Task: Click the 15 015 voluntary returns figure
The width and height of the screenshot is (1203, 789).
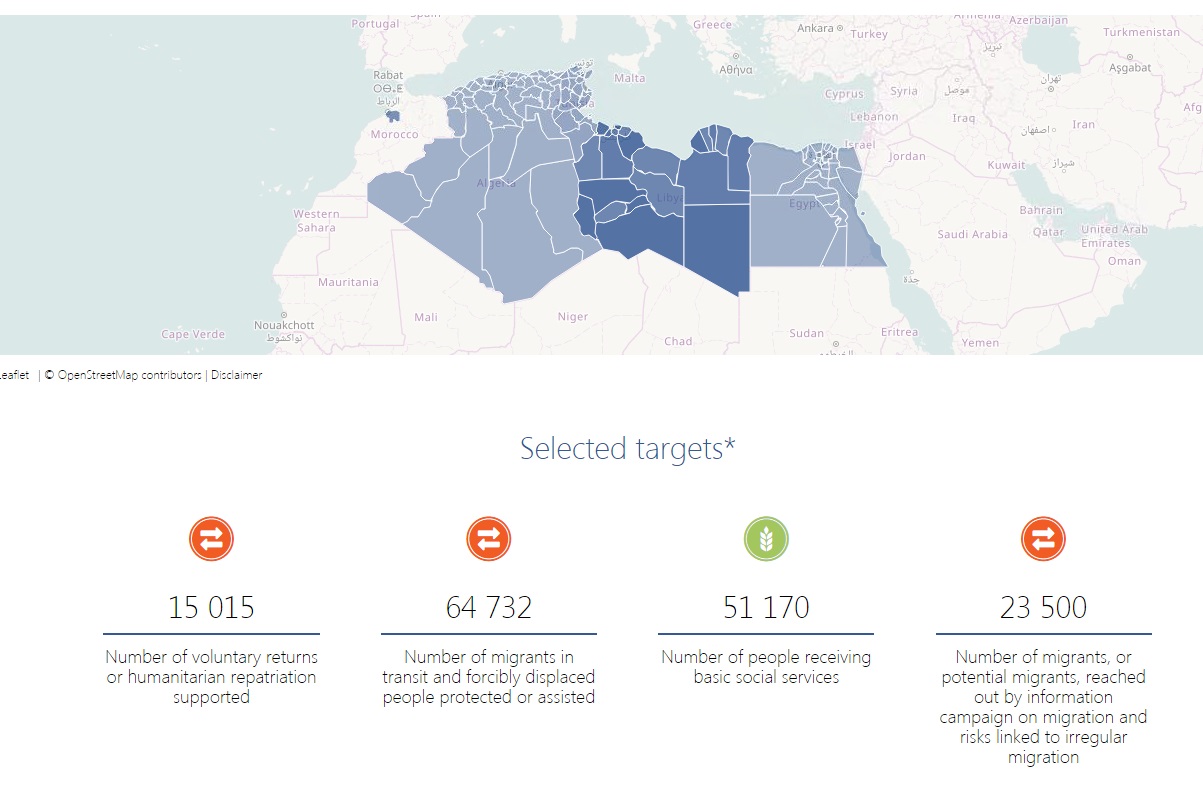Action: point(211,607)
